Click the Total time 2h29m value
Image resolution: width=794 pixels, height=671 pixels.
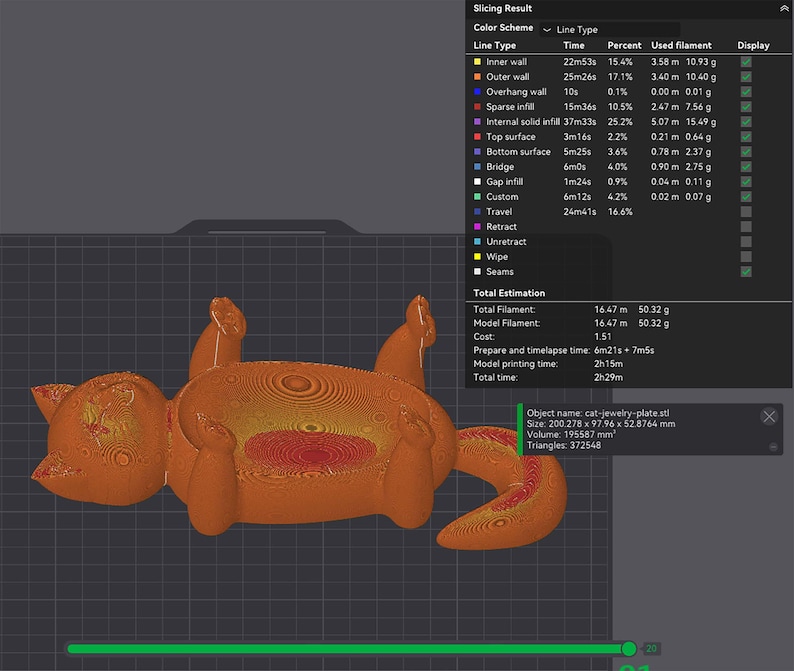point(608,377)
